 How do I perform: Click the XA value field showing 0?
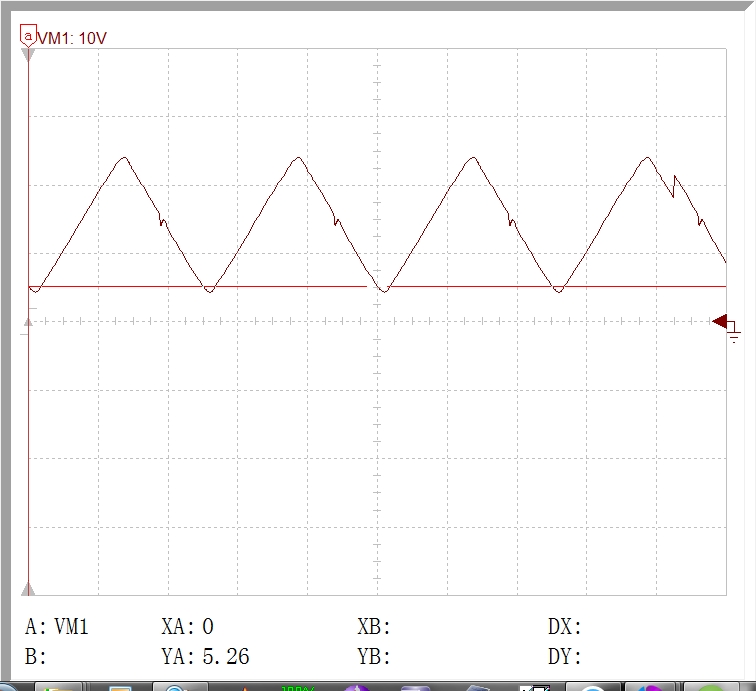click(x=188, y=626)
